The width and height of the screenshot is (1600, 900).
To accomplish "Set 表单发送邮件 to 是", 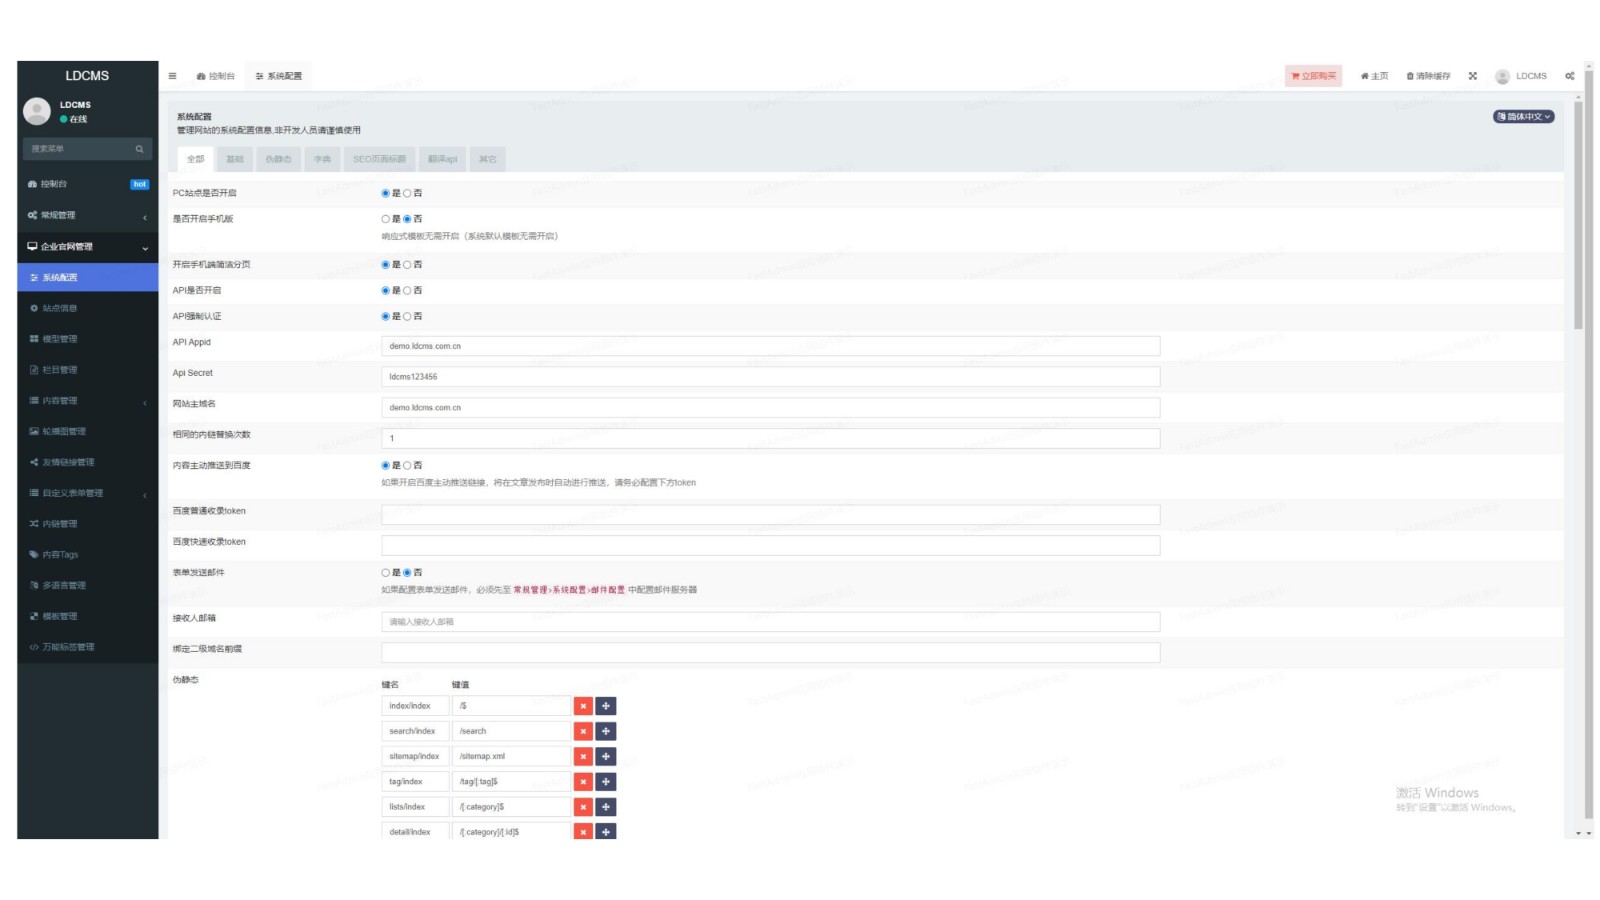I will click(x=385, y=573).
